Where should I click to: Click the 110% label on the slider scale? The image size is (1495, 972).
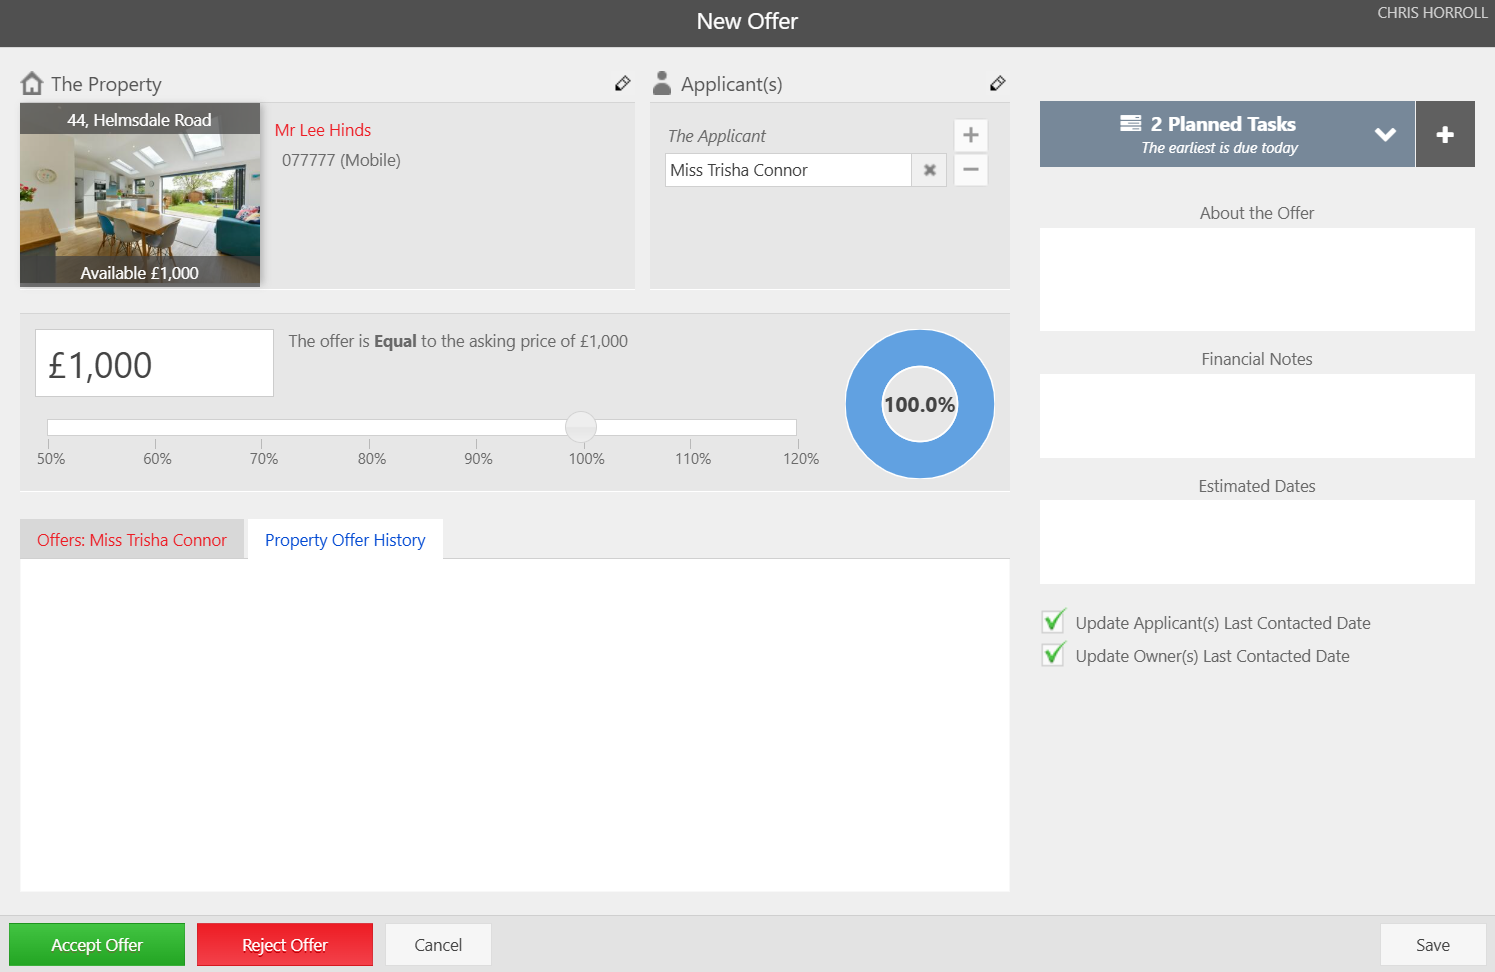coord(693,458)
